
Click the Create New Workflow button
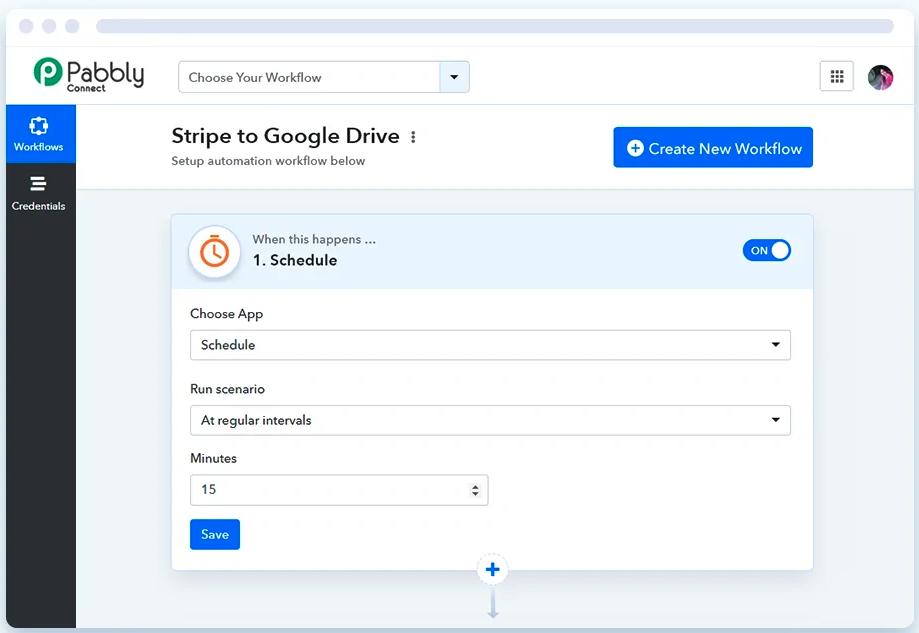click(713, 148)
